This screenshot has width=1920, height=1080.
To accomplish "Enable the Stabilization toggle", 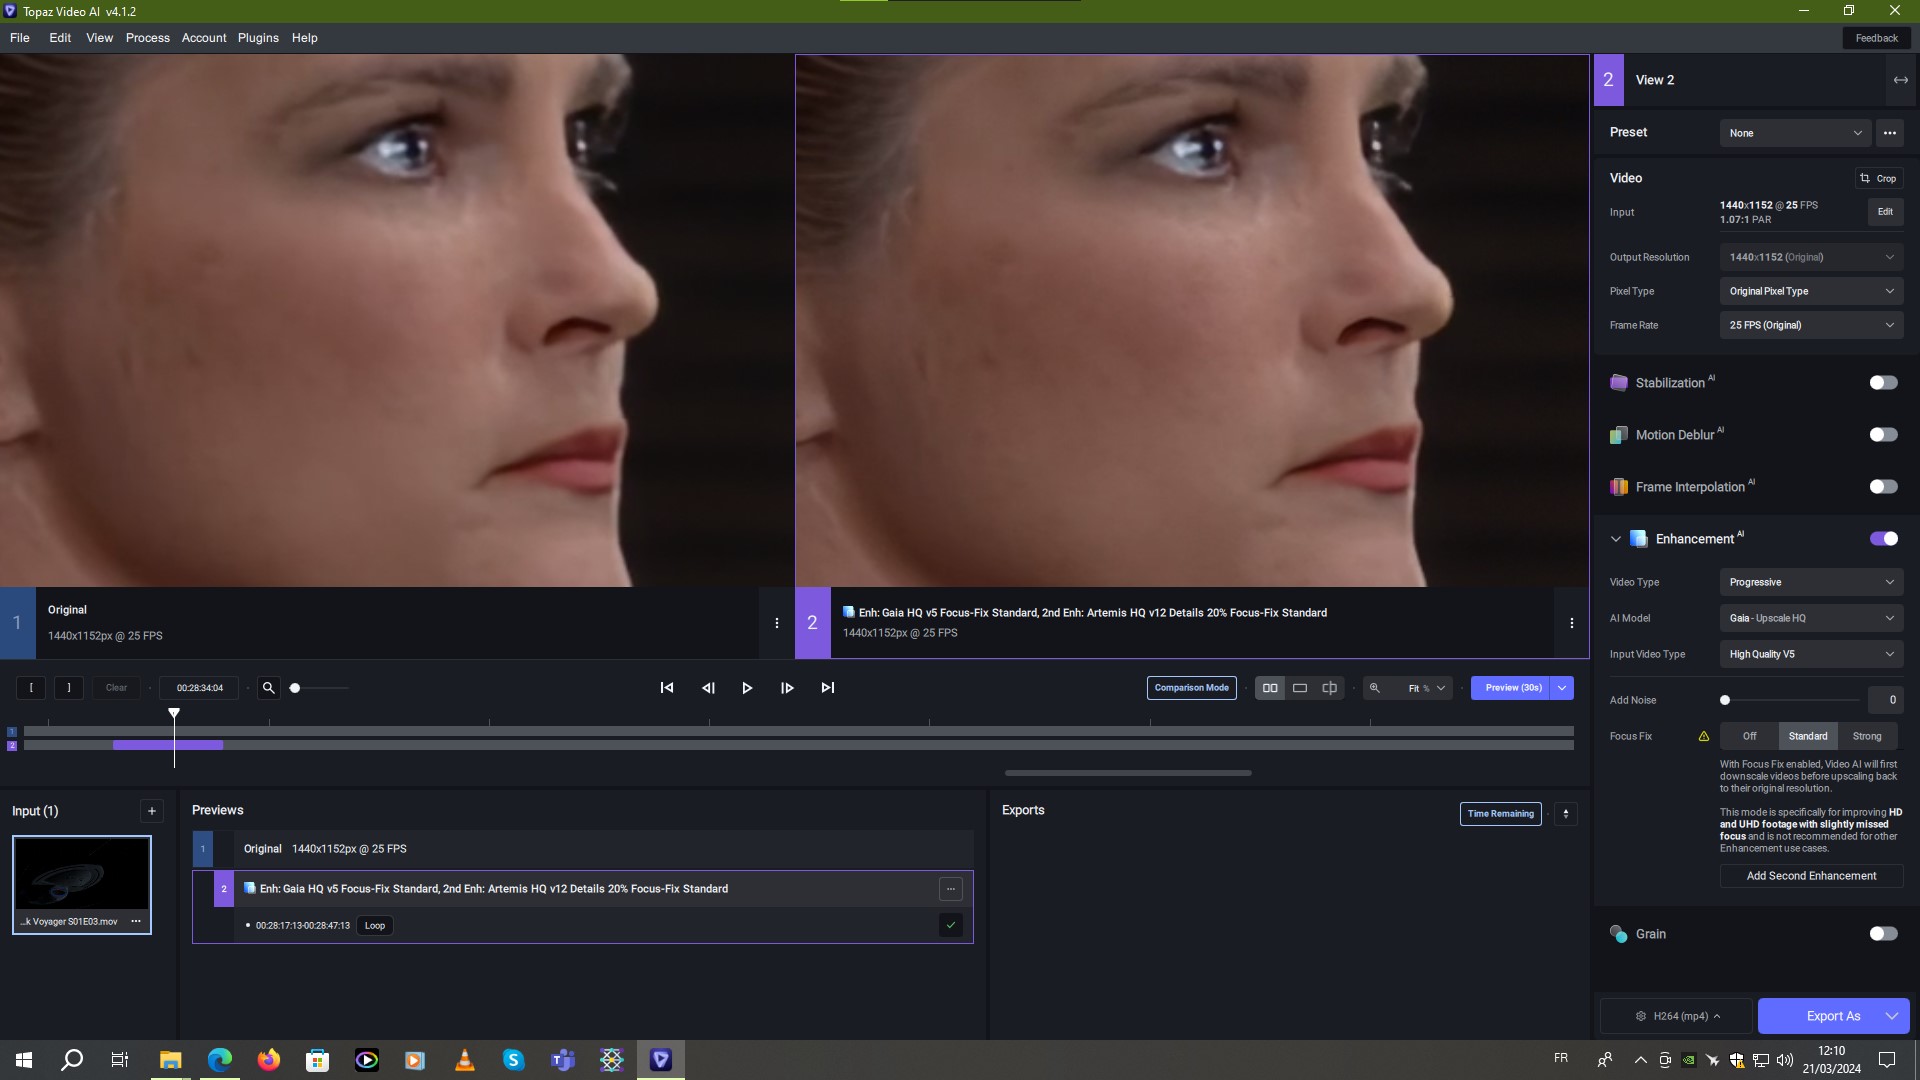I will 1883,383.
